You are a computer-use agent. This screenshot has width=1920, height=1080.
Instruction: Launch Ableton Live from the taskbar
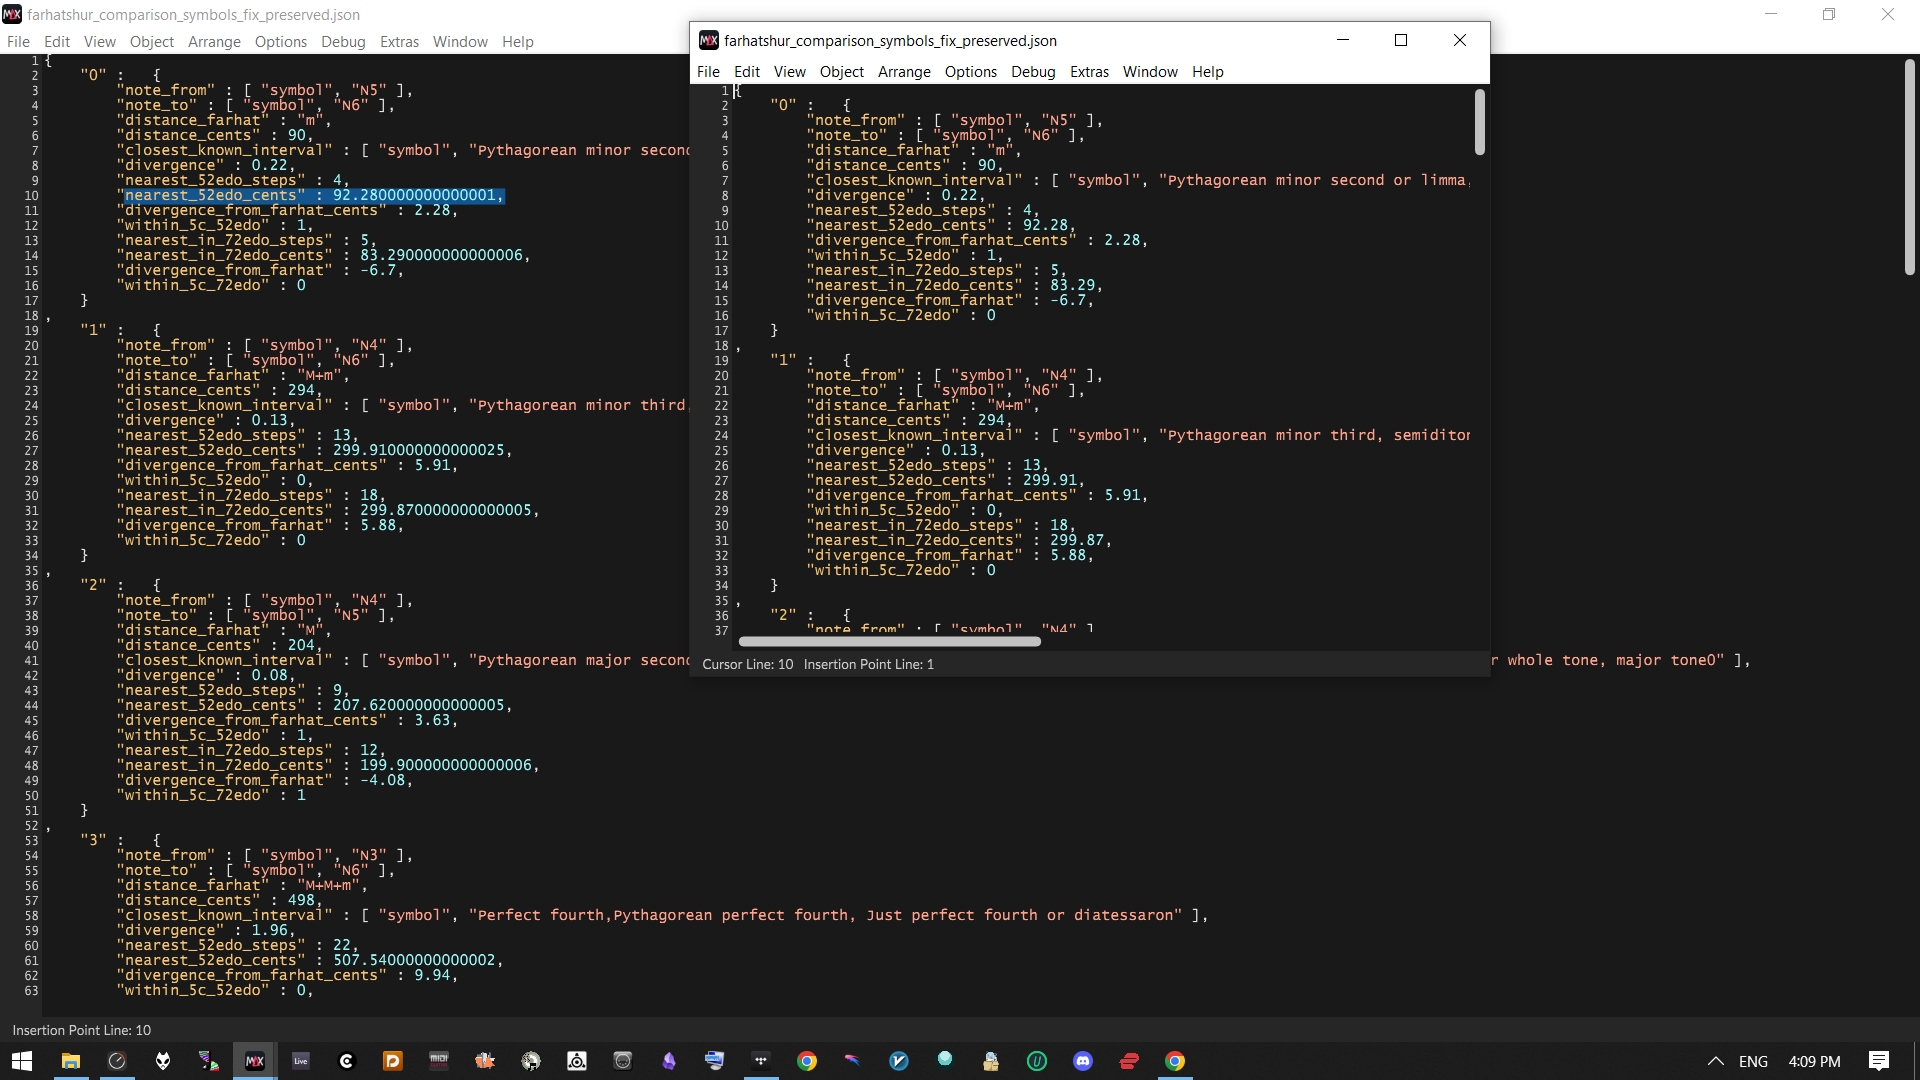[301, 1061]
